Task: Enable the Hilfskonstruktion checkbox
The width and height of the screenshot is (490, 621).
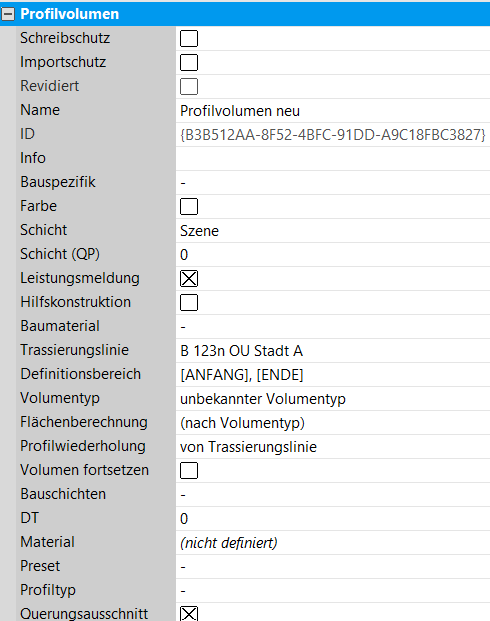Action: tap(189, 303)
